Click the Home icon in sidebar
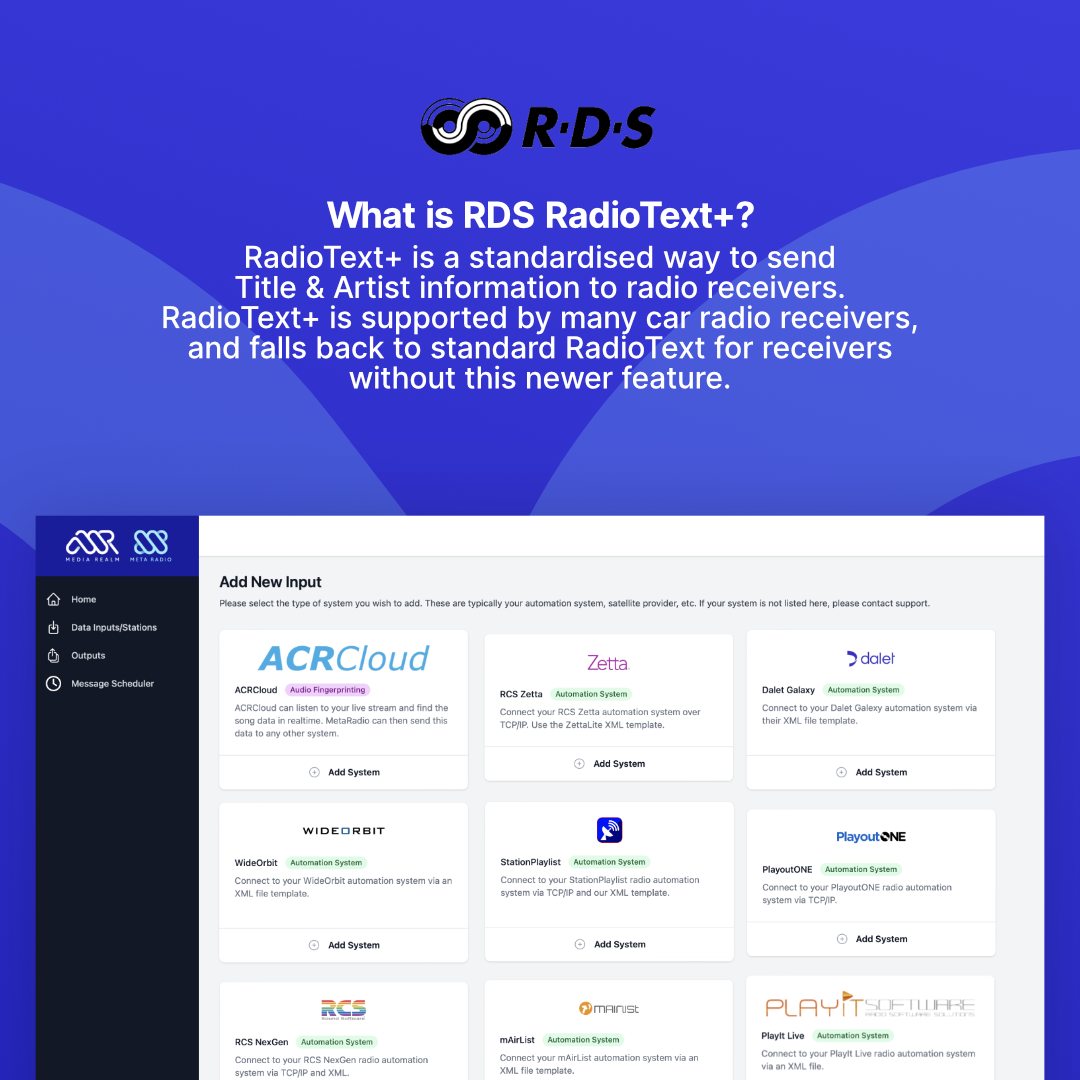Viewport: 1080px width, 1080px height. pyautogui.click(x=53, y=599)
